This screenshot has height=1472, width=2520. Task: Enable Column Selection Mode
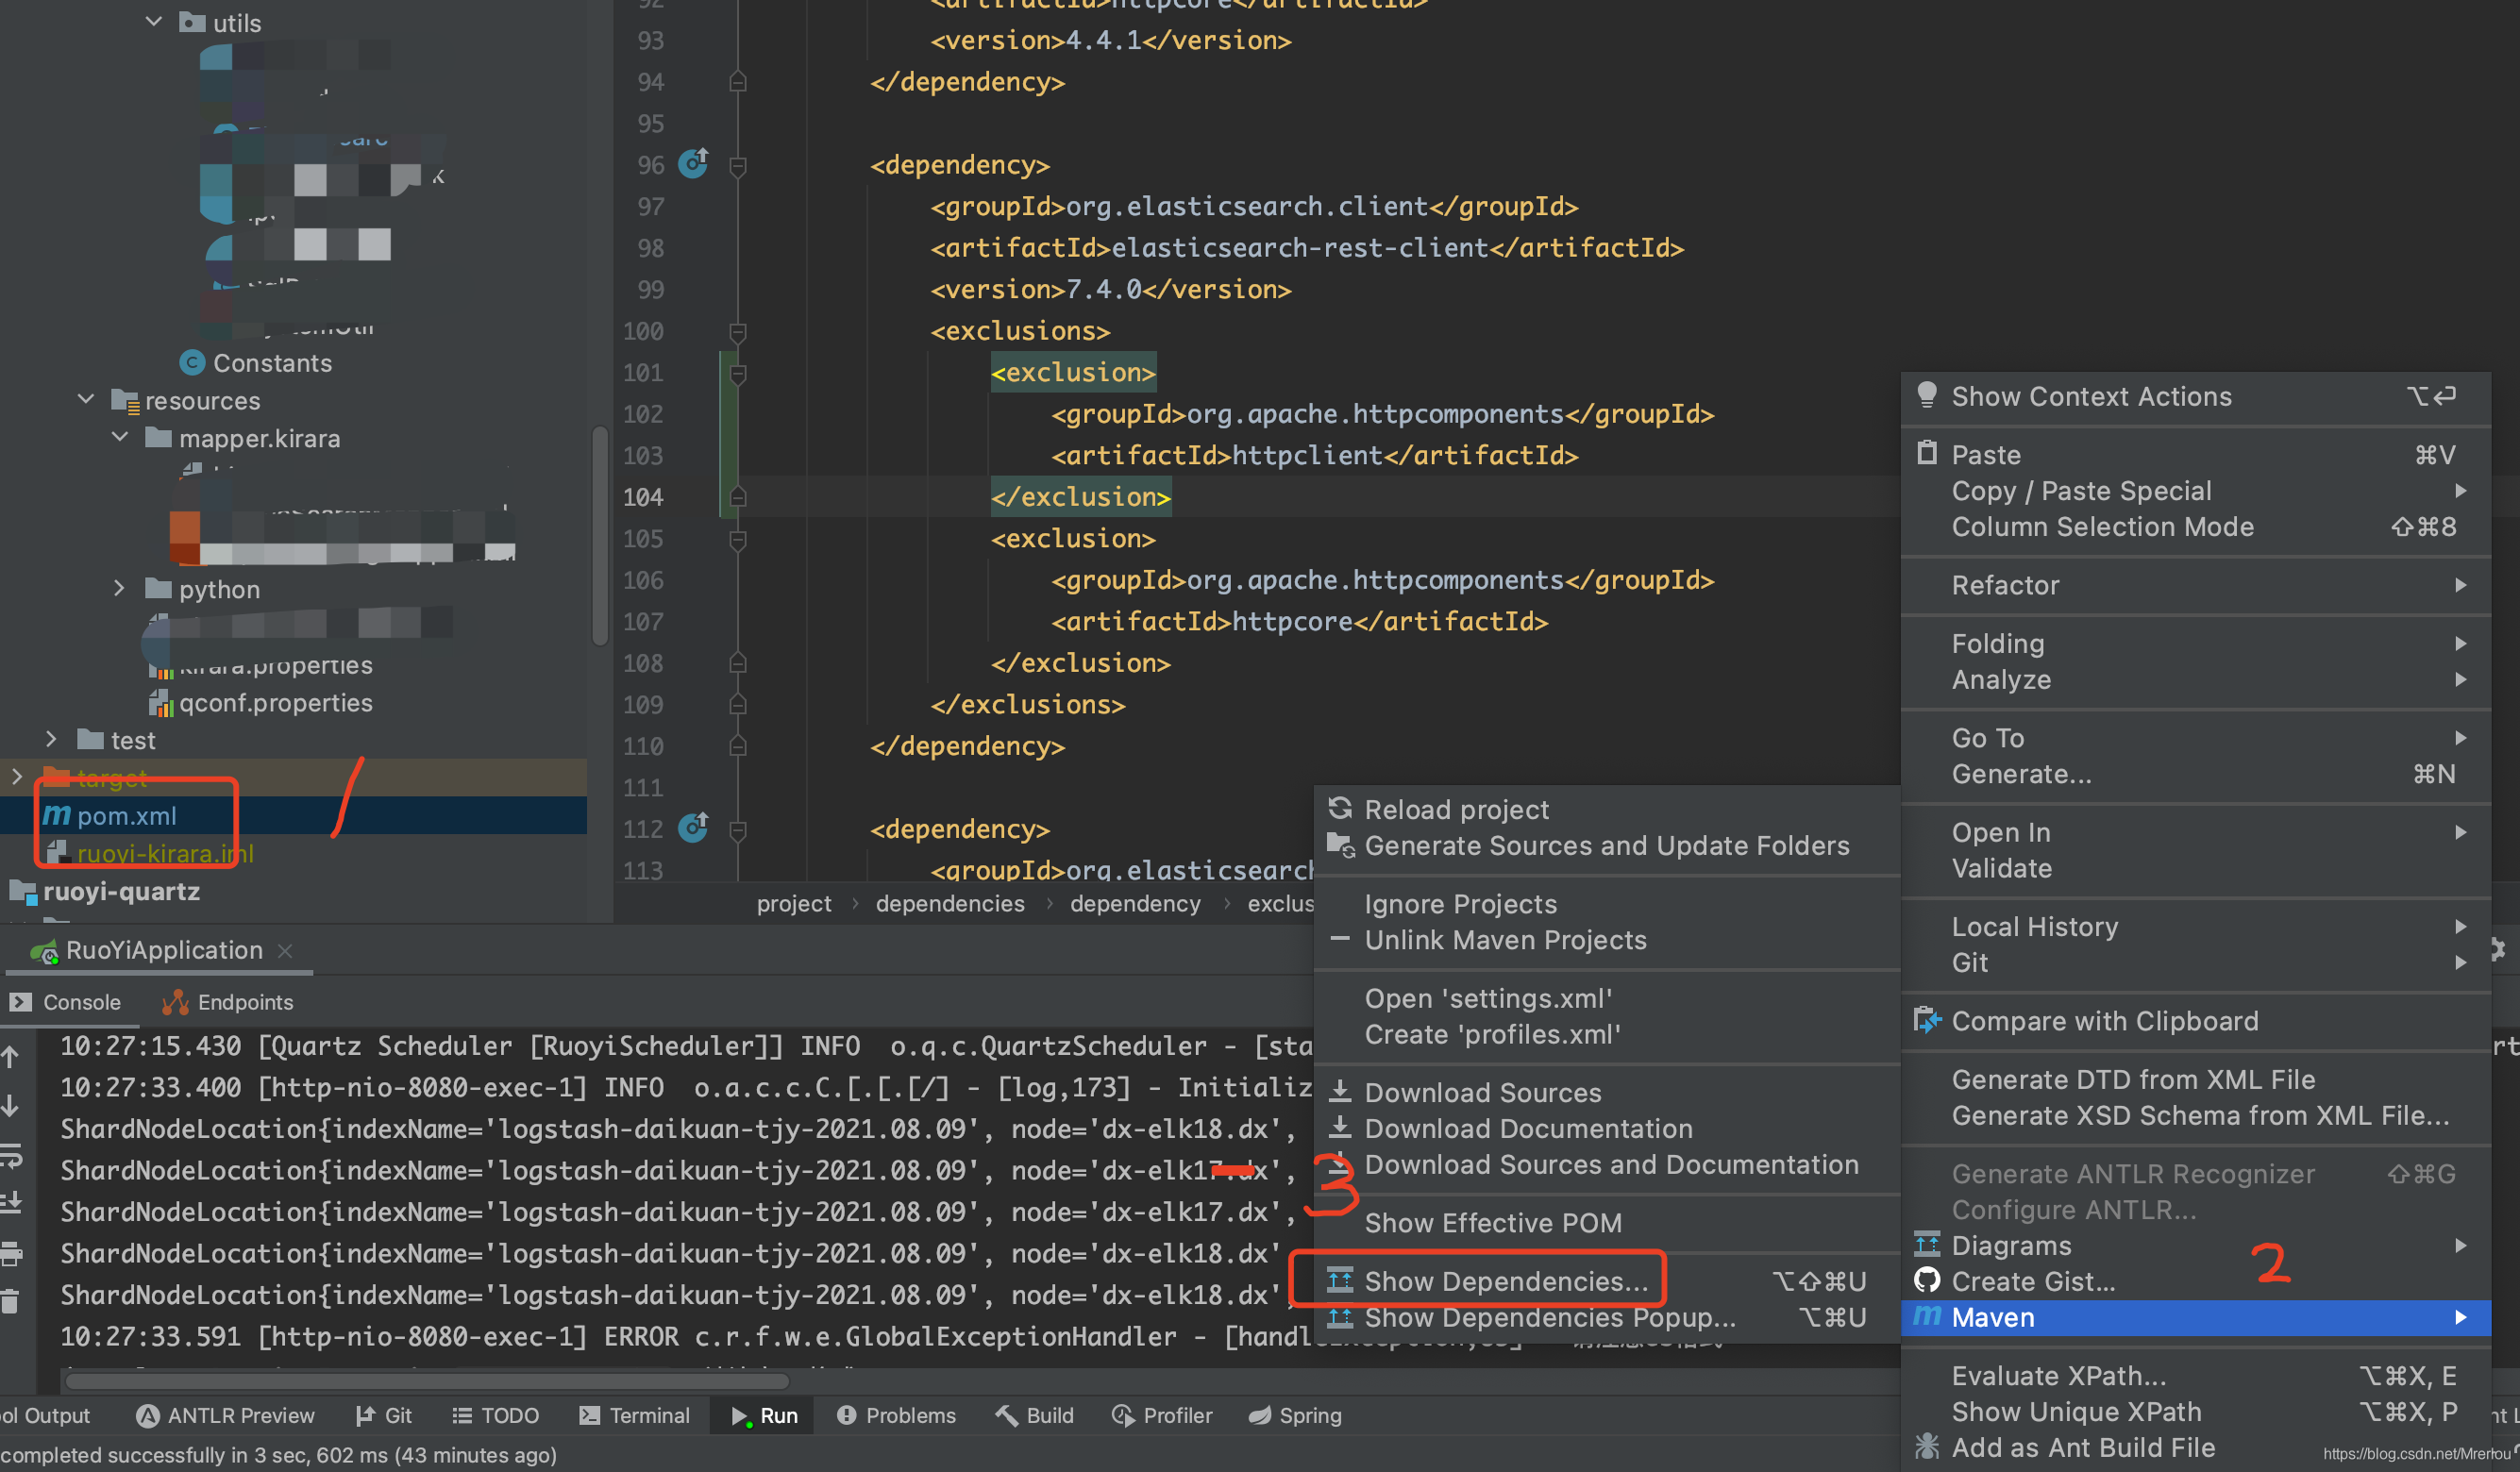(x=2102, y=527)
